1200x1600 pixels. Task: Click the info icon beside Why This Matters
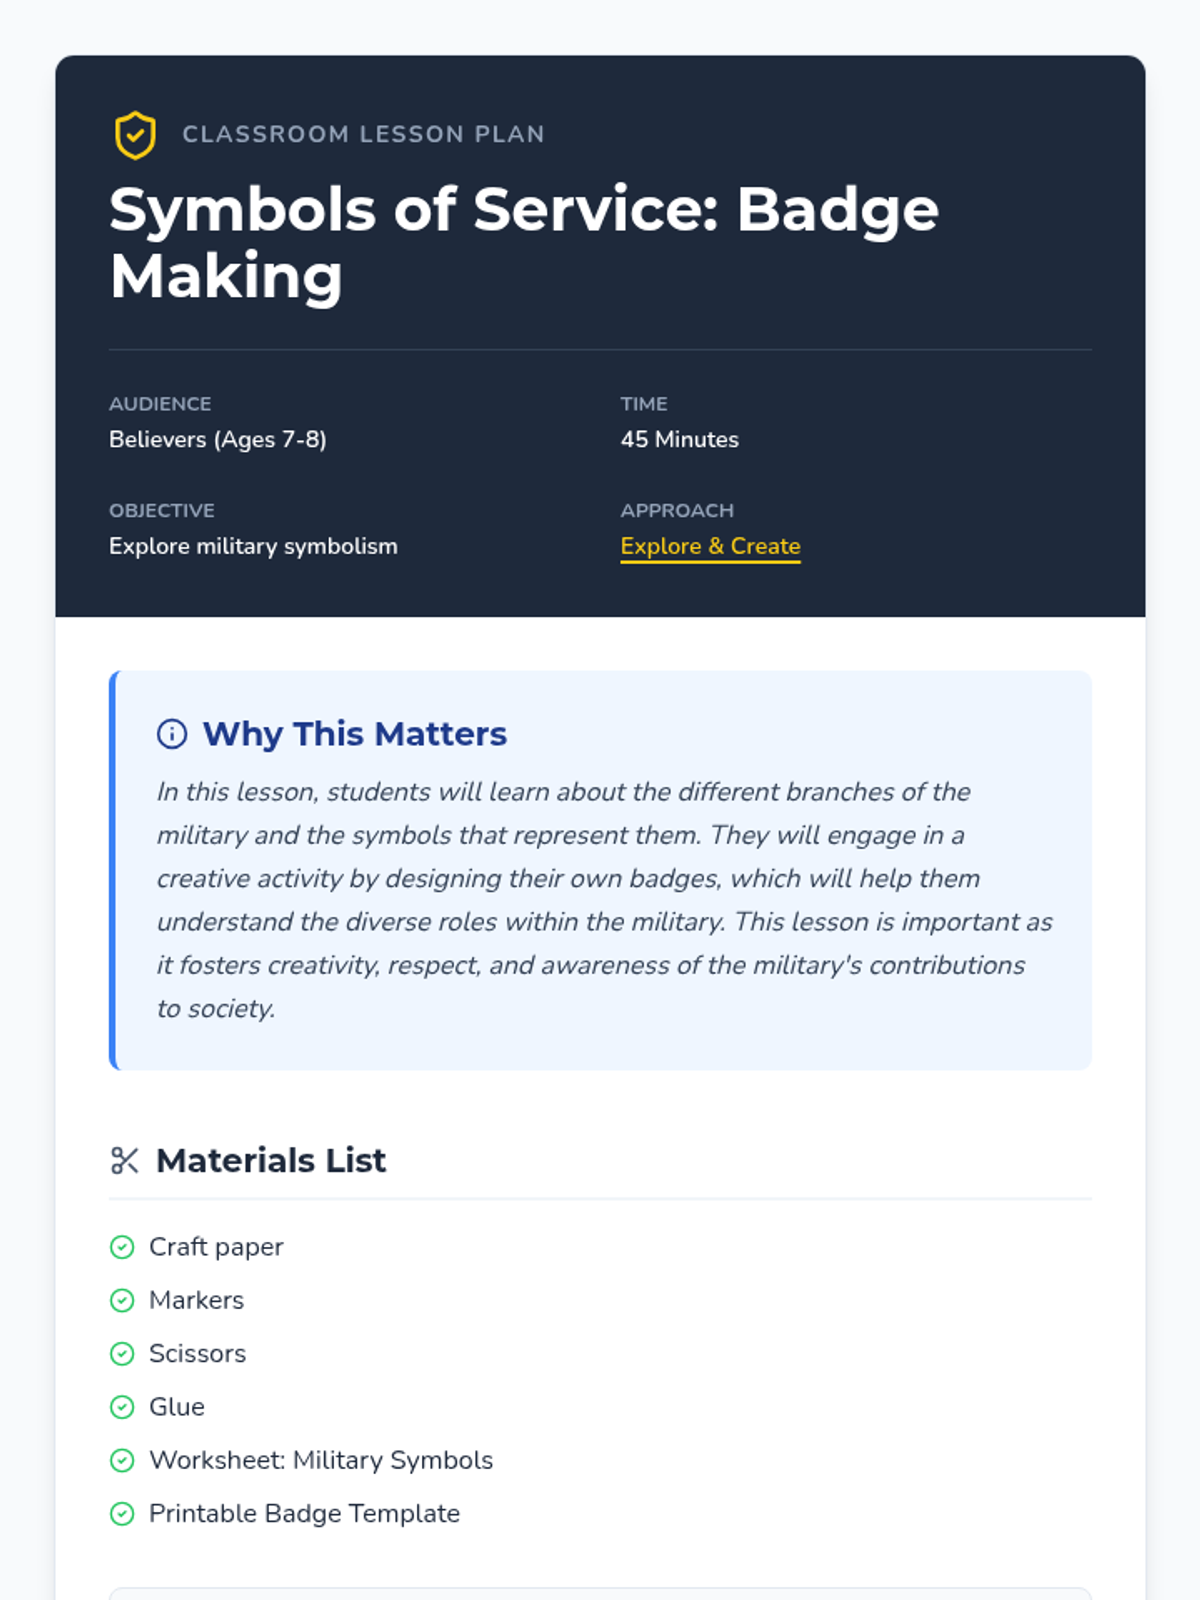pos(172,734)
